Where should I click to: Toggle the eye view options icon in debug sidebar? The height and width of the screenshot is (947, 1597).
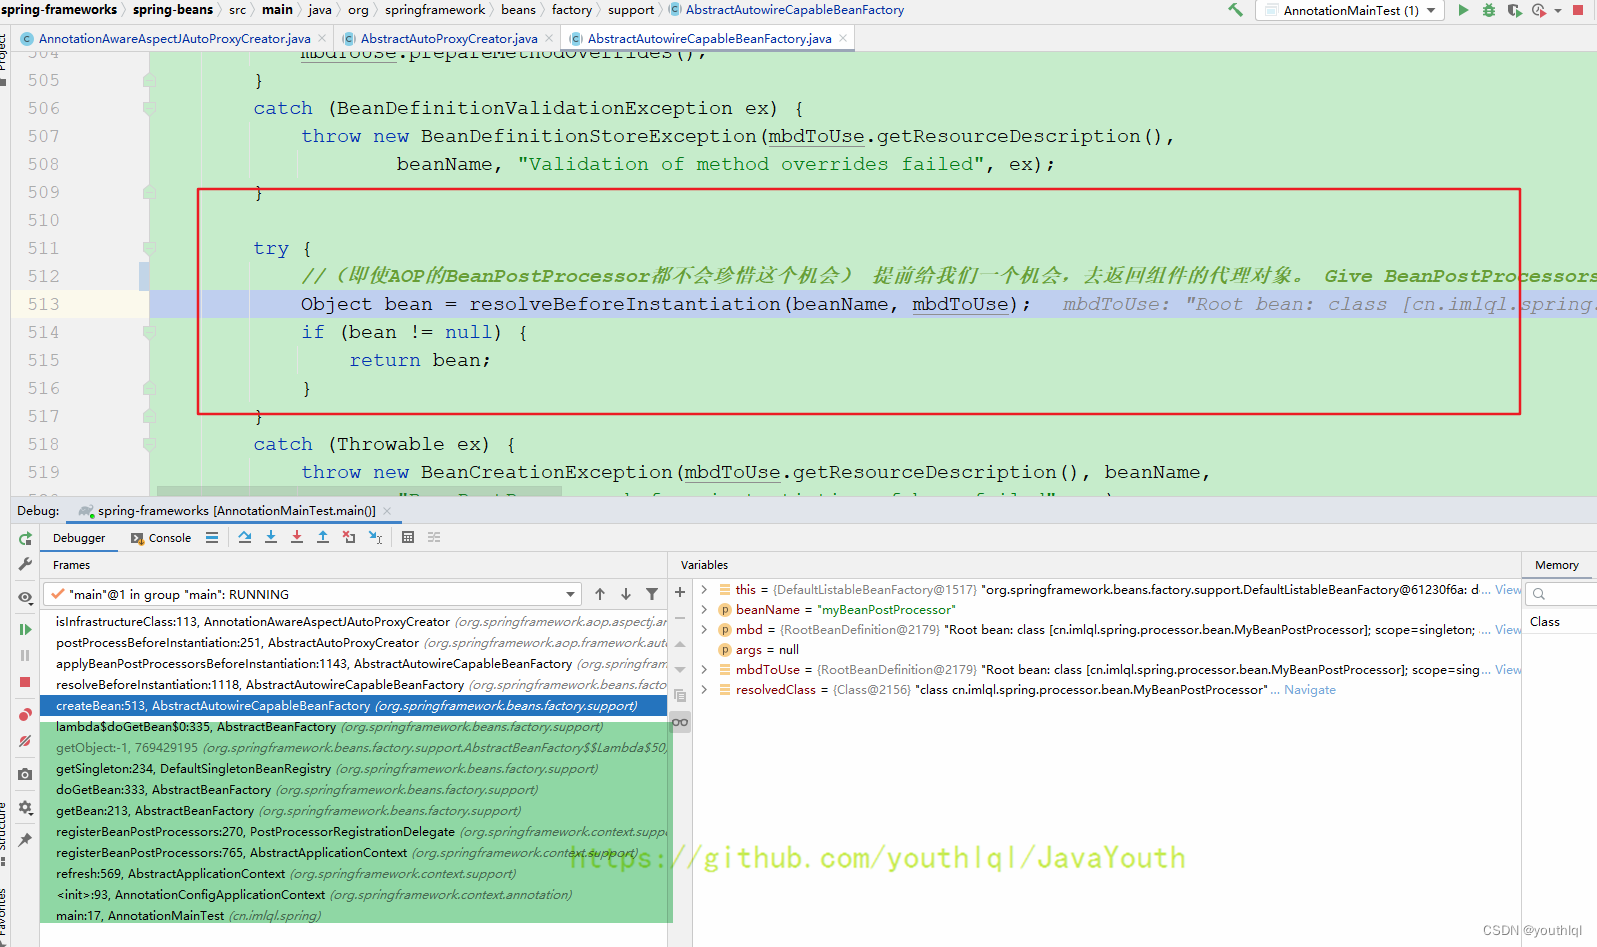point(25,597)
